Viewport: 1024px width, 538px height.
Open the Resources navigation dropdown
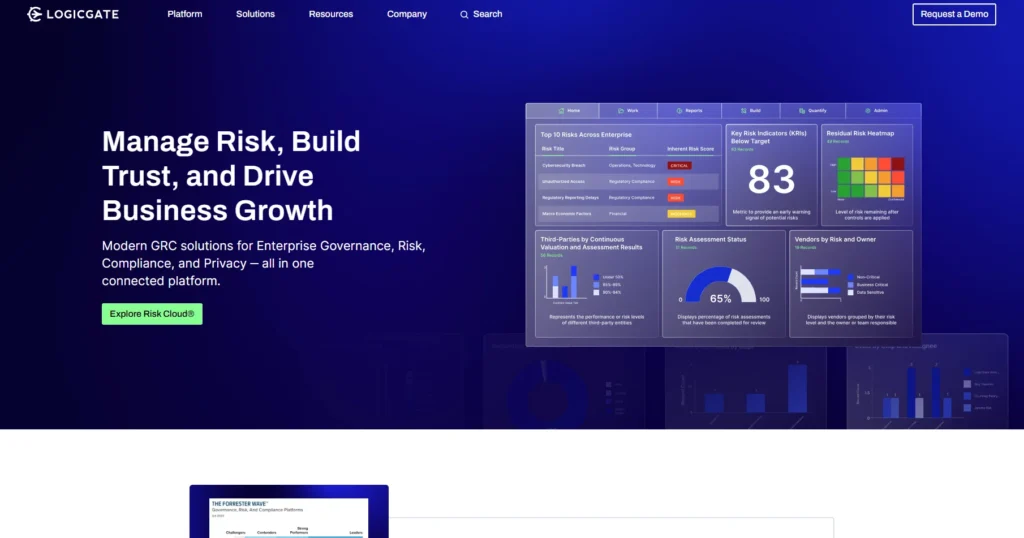(x=331, y=14)
